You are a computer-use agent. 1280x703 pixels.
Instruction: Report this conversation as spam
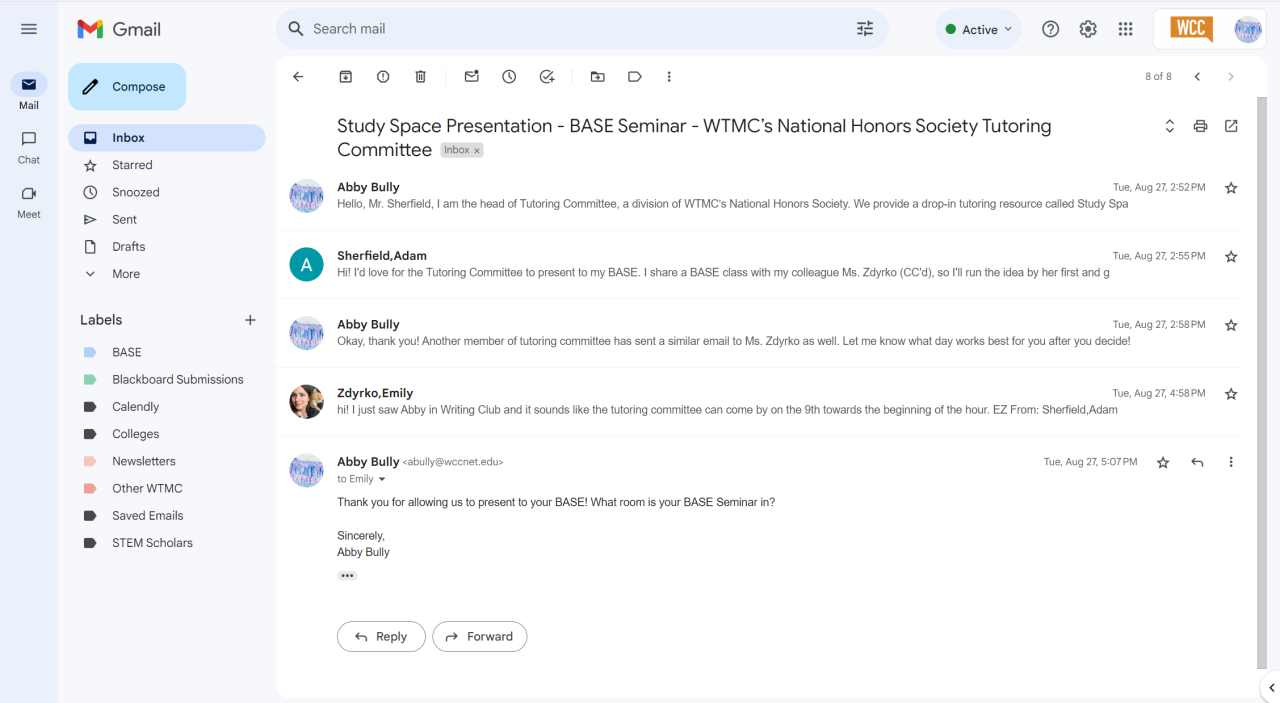coord(383,77)
